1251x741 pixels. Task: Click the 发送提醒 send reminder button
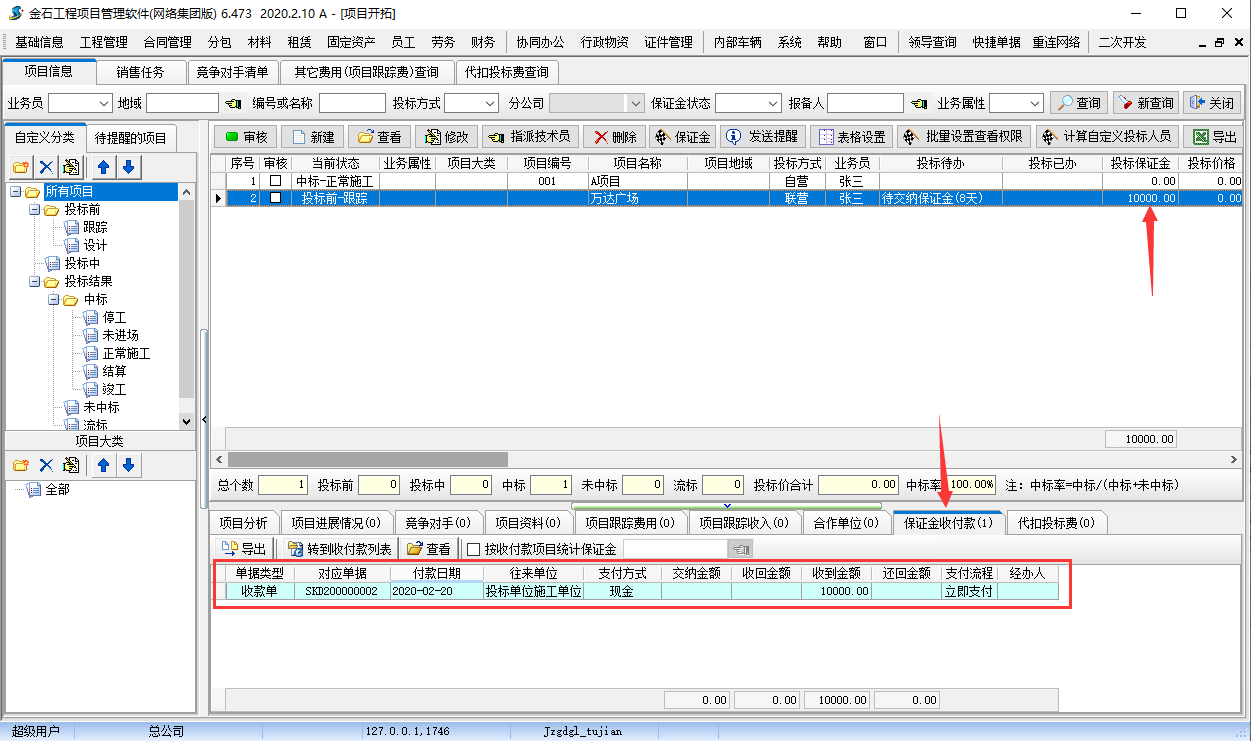coord(761,137)
